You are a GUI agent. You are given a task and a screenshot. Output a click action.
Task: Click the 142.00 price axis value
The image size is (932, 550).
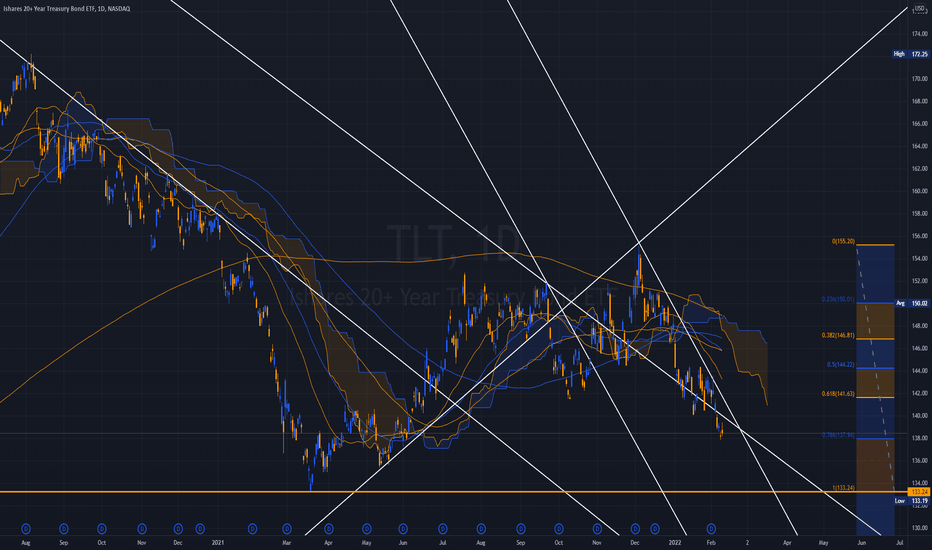(920, 394)
